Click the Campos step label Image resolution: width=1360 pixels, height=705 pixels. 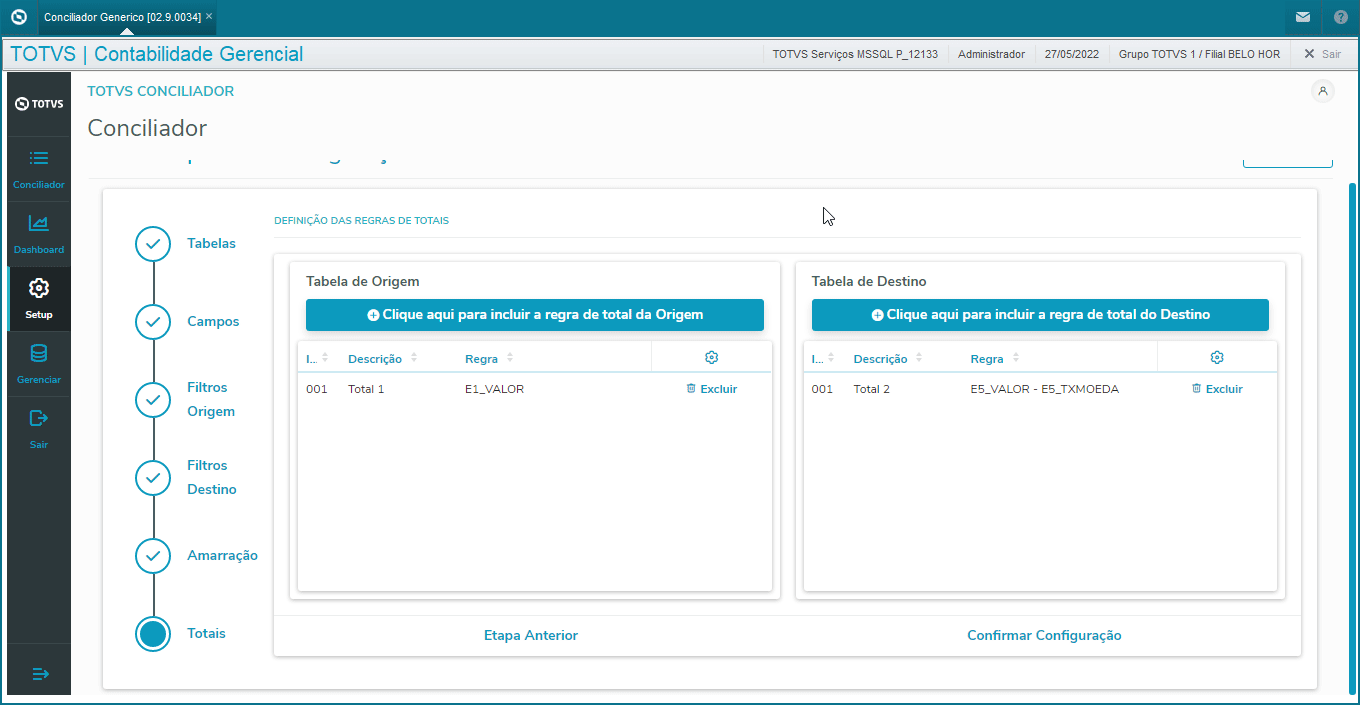(213, 322)
